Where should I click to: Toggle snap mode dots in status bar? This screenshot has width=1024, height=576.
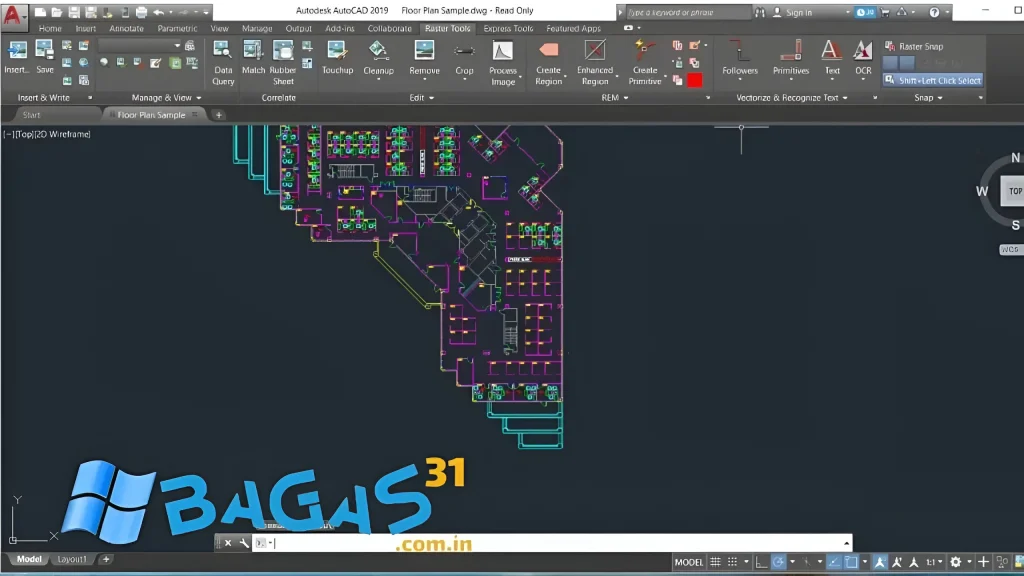(733, 562)
